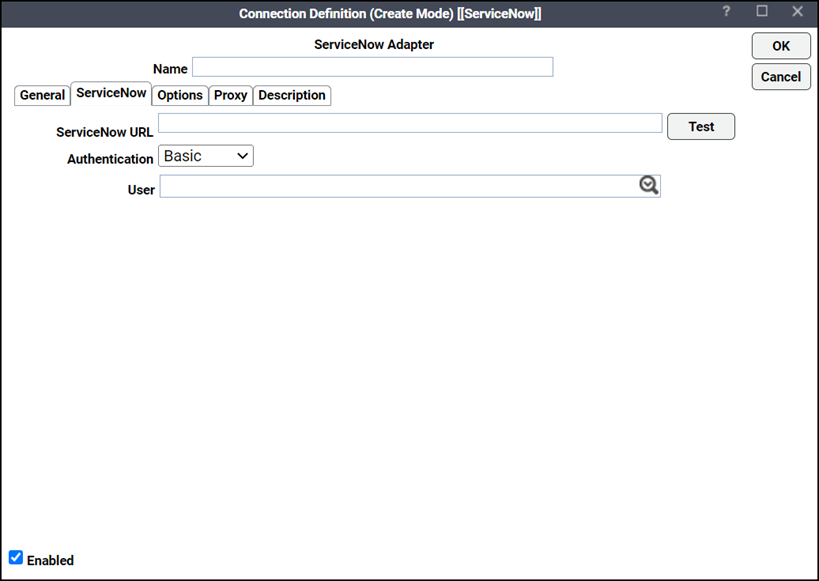The width and height of the screenshot is (819, 581).
Task: Expand the Authentication dropdown showing Basic
Action: click(x=206, y=156)
